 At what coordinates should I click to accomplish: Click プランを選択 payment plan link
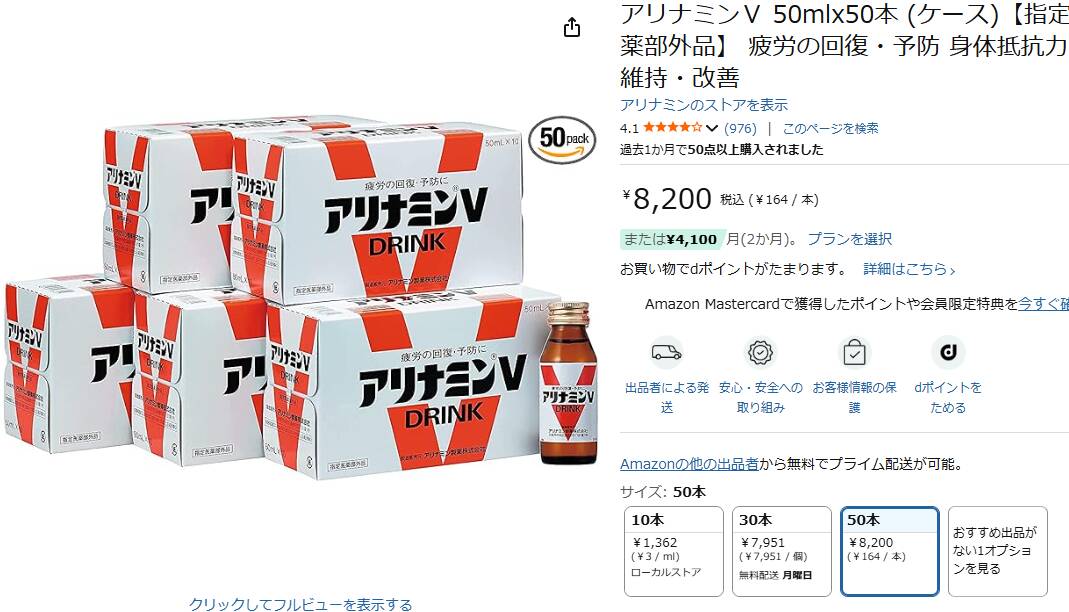849,239
